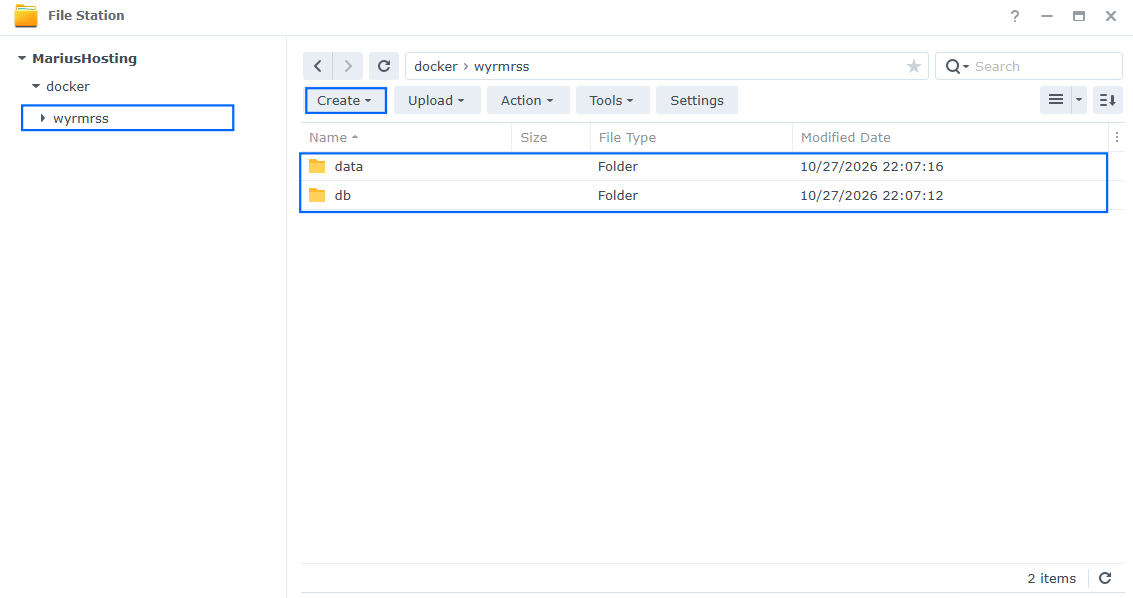Collapse the MariusHosting tree node
The height and width of the screenshot is (598, 1133).
click(x=22, y=58)
